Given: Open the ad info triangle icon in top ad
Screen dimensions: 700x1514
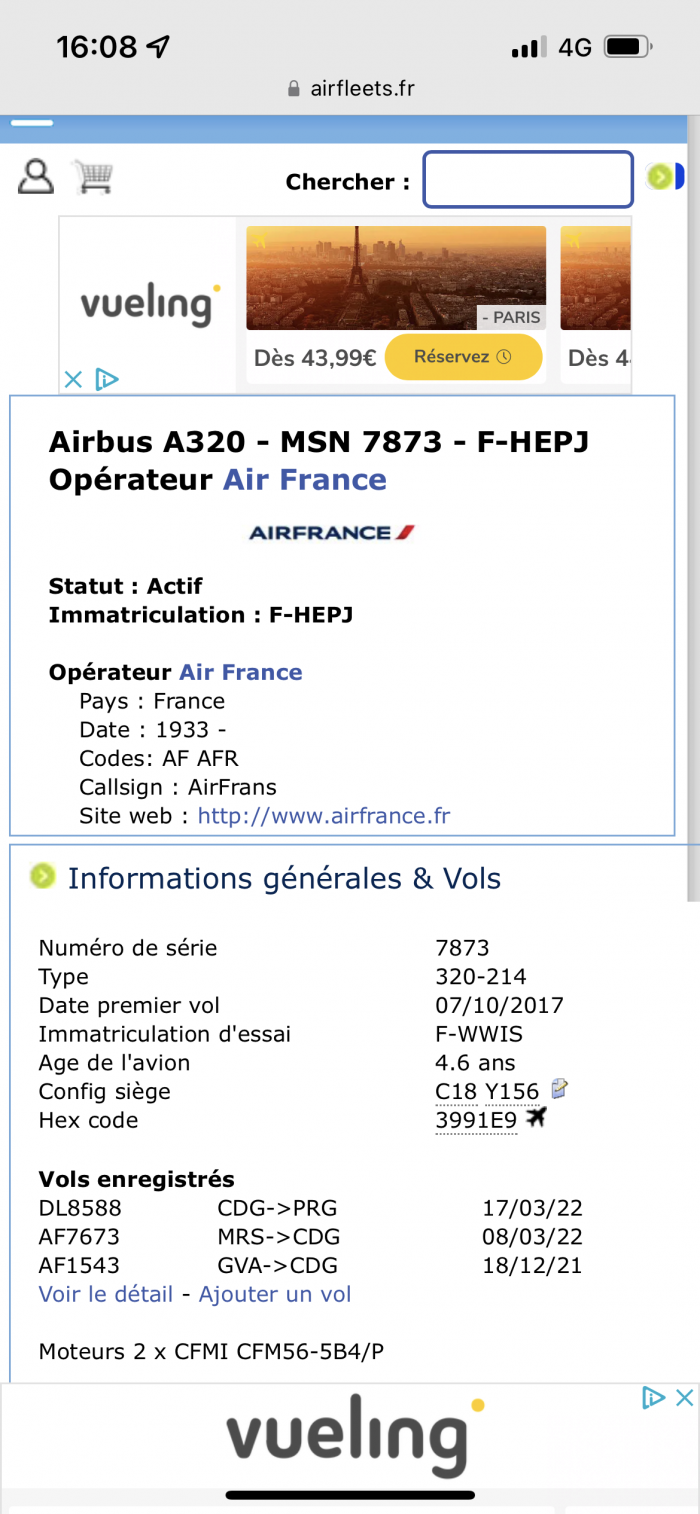Looking at the screenshot, I should coord(106,380).
